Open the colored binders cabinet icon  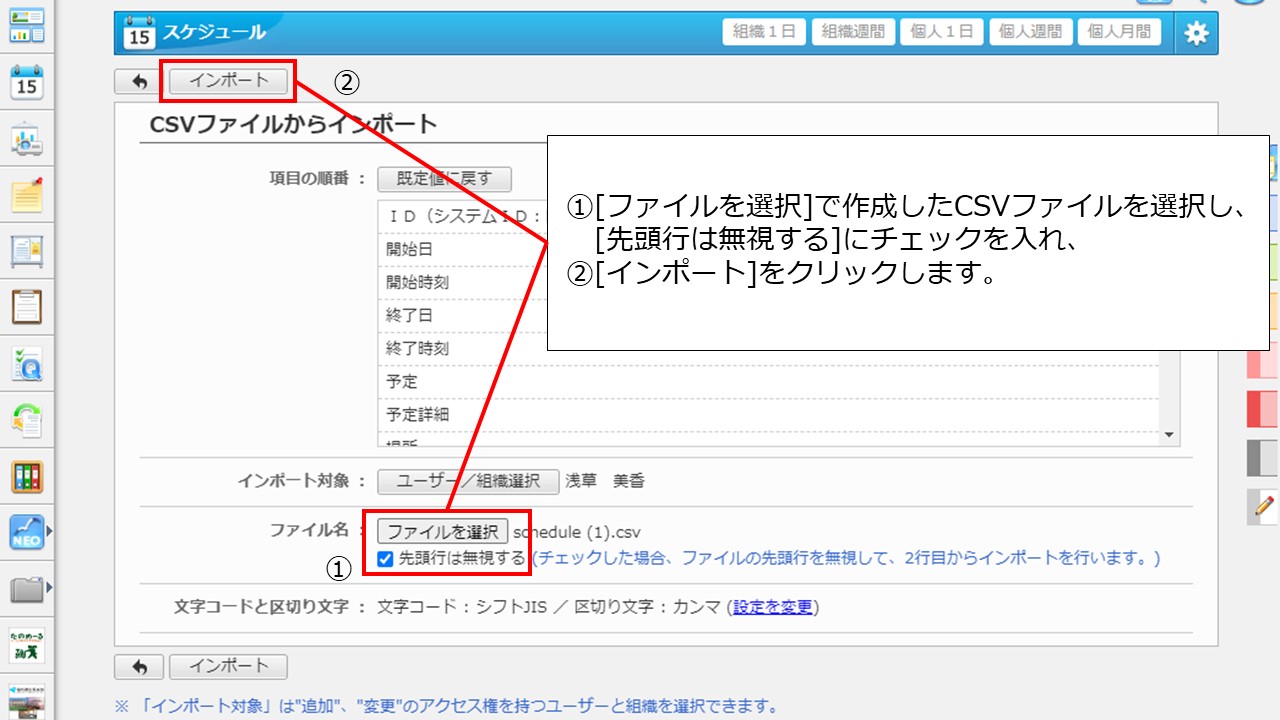[x=27, y=477]
